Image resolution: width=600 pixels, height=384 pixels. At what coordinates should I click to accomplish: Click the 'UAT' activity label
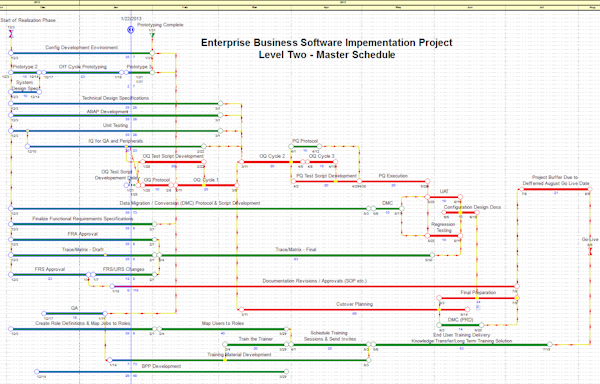444,191
